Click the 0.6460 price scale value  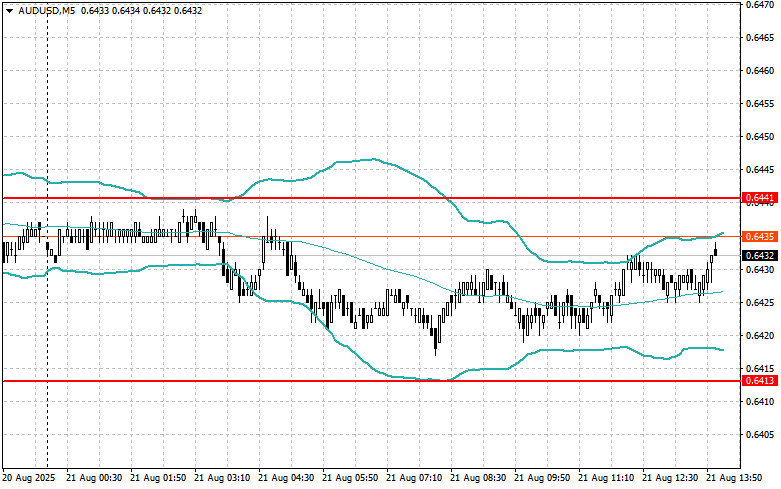[760, 71]
